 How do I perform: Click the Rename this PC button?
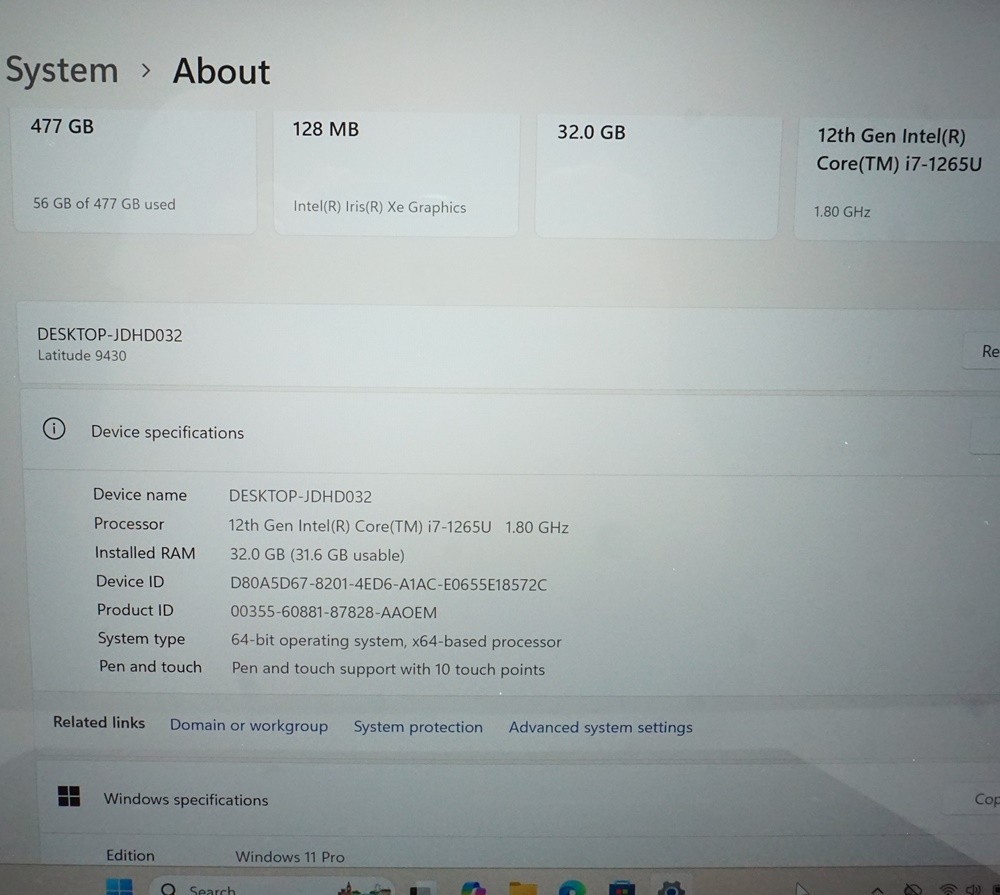(x=982, y=351)
